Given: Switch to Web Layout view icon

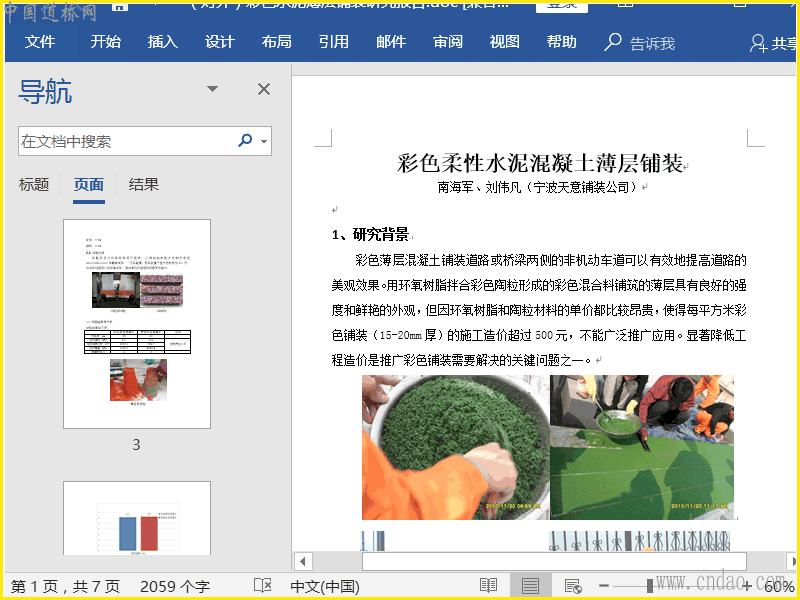Looking at the screenshot, I should pyautogui.click(x=573, y=586).
